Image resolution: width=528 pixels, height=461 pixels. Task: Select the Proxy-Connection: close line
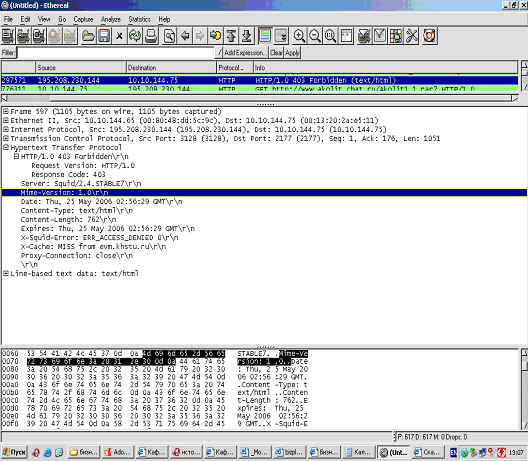pyautogui.click(x=76, y=256)
